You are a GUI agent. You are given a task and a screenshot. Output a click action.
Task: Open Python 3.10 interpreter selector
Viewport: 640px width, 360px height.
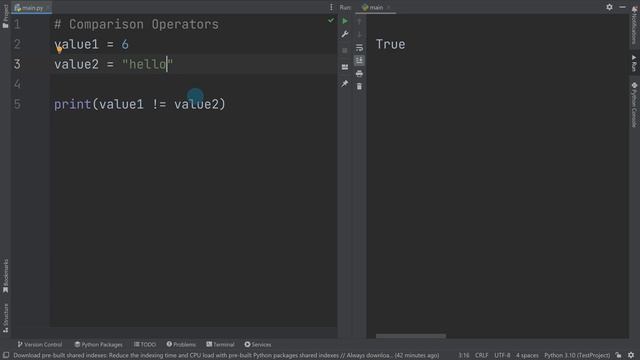tap(577, 356)
